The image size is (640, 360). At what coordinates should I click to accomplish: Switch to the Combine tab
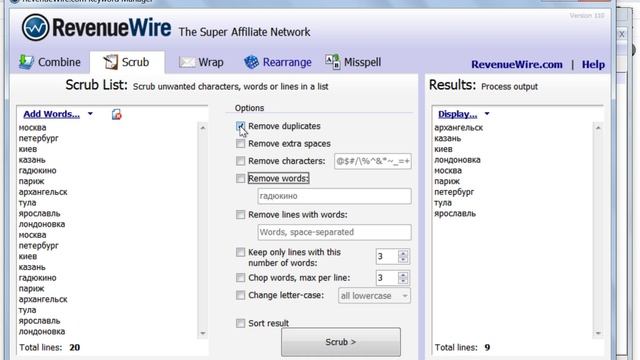click(50, 62)
